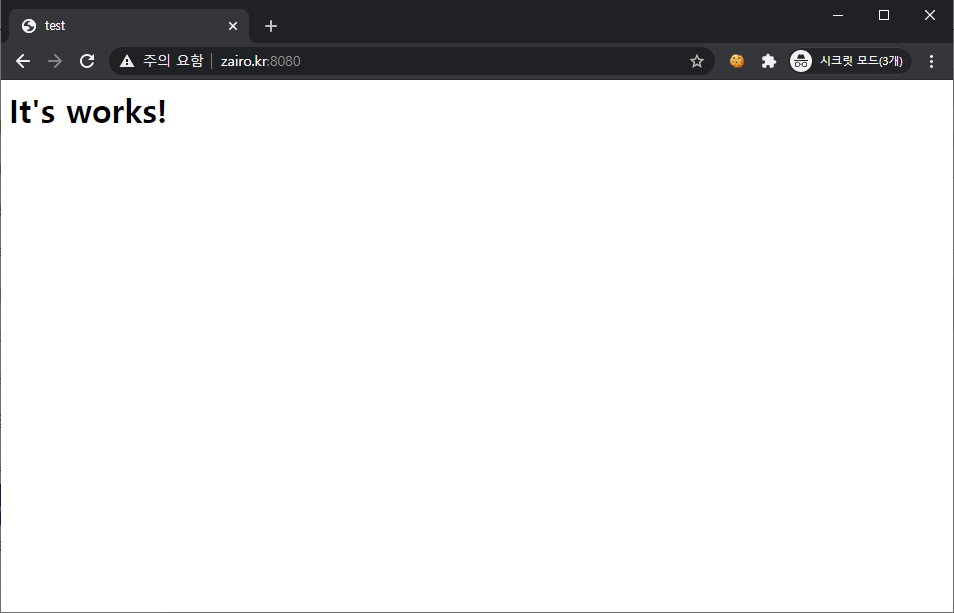Open the not secure warning site info
954x613 pixels.
[162, 61]
